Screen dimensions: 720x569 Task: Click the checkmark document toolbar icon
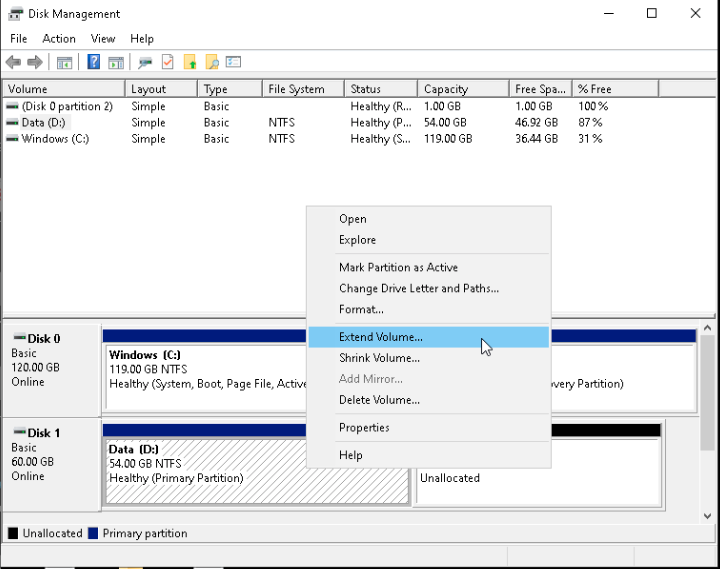(x=168, y=62)
